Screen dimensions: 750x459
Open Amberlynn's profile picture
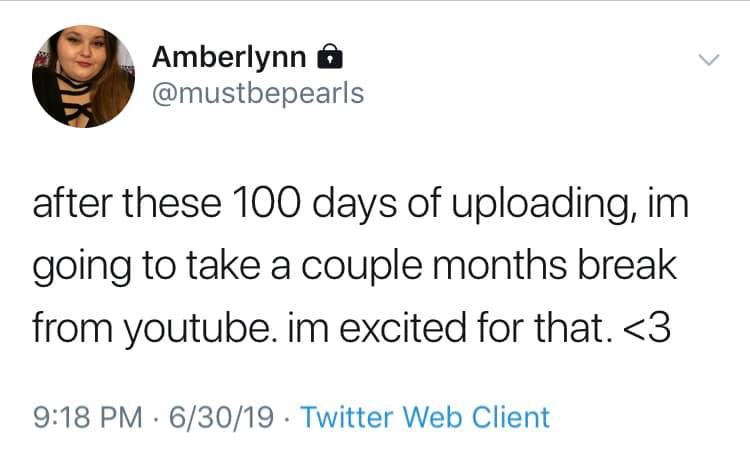click(84, 76)
